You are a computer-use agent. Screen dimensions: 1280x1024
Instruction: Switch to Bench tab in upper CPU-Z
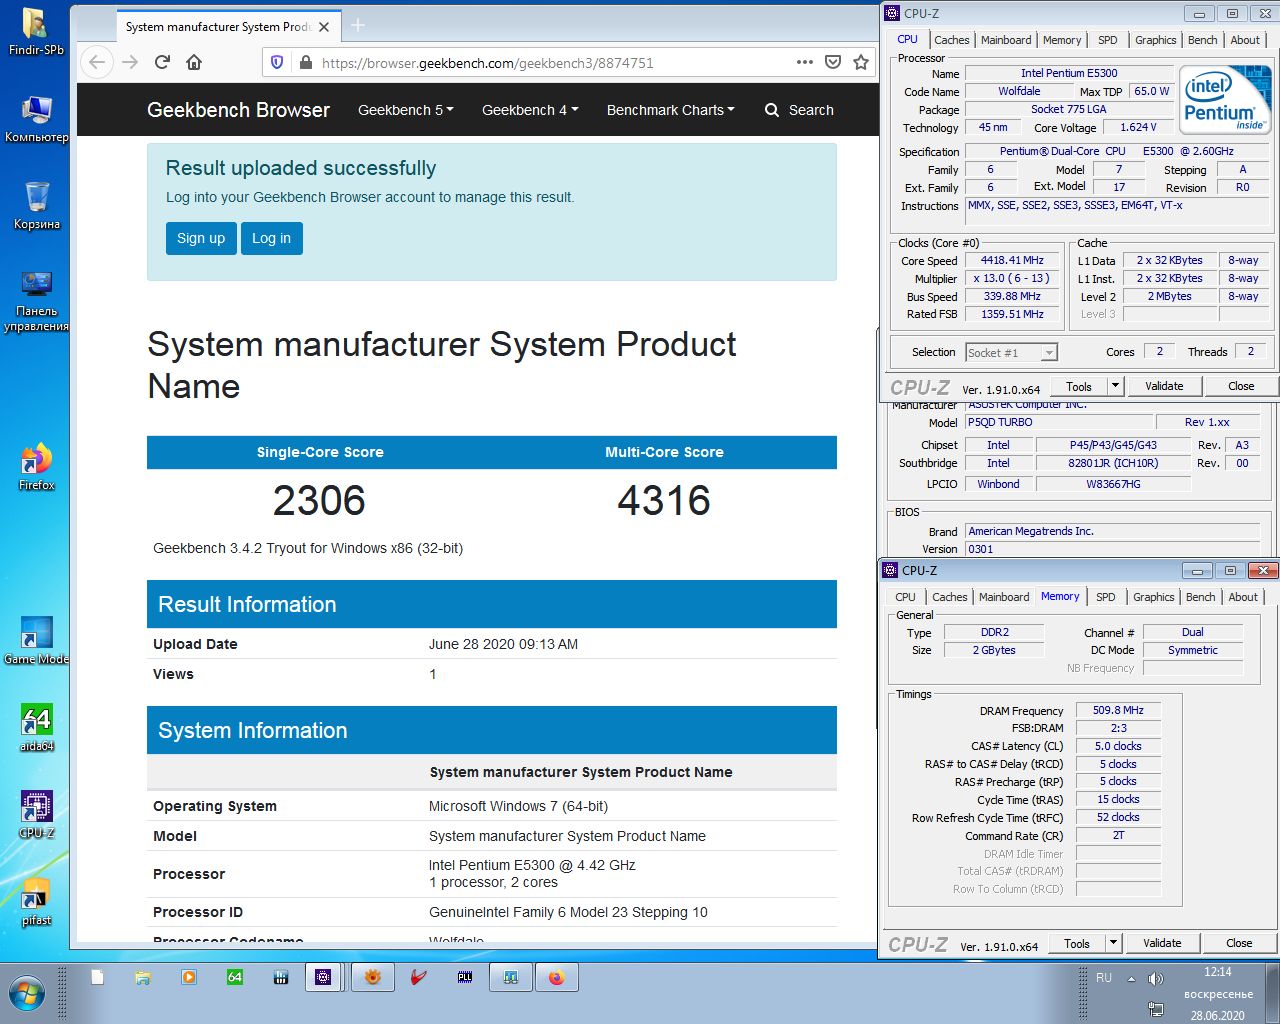1203,40
